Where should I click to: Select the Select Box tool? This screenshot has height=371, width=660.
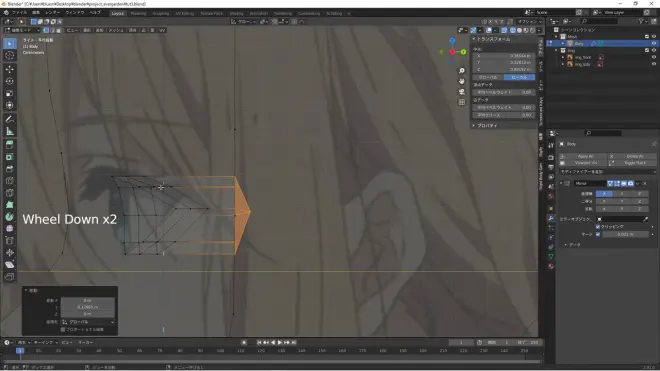[x=10, y=43]
